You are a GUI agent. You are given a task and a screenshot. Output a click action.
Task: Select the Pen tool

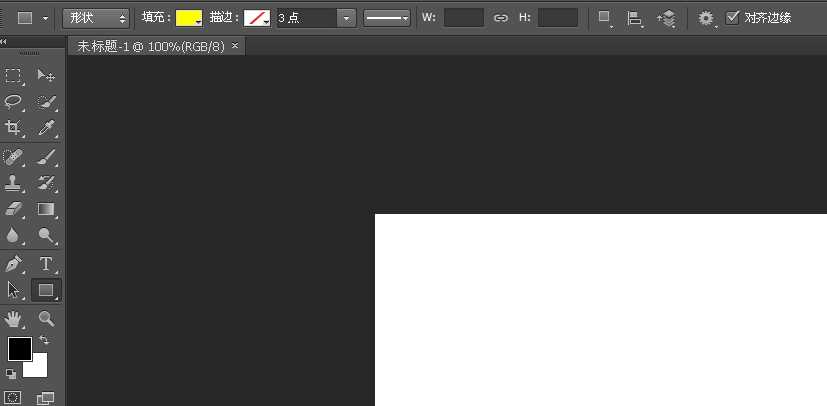14,264
